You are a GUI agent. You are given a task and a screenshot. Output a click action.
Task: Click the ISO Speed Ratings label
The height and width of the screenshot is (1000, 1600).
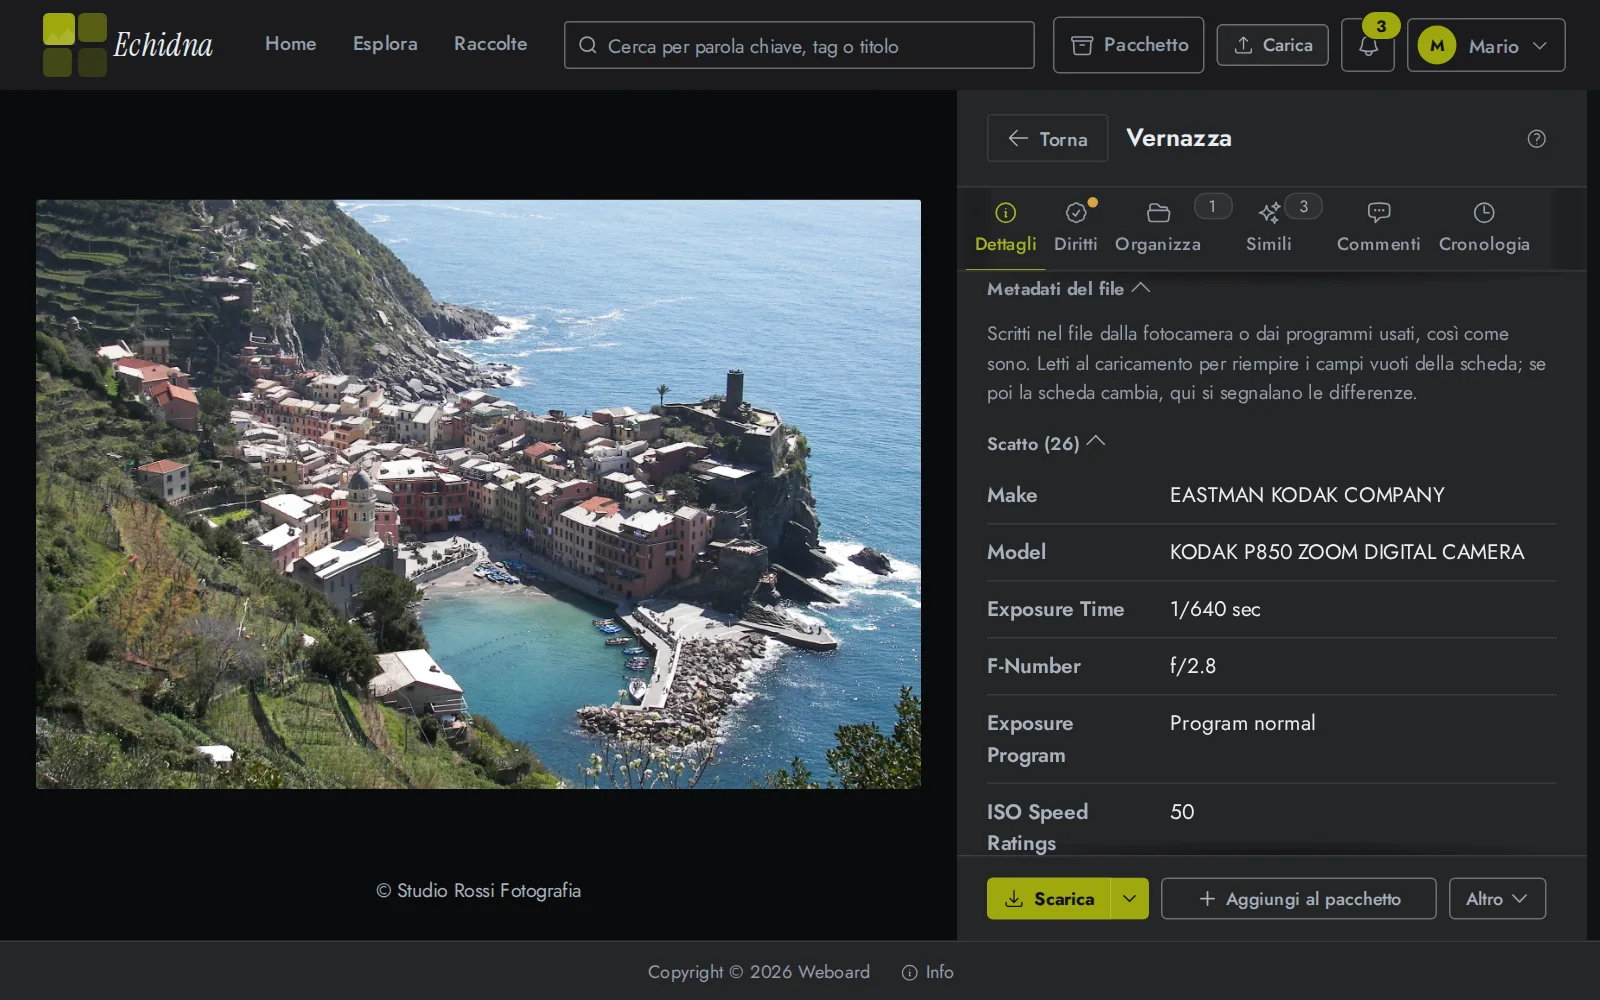pos(1037,827)
